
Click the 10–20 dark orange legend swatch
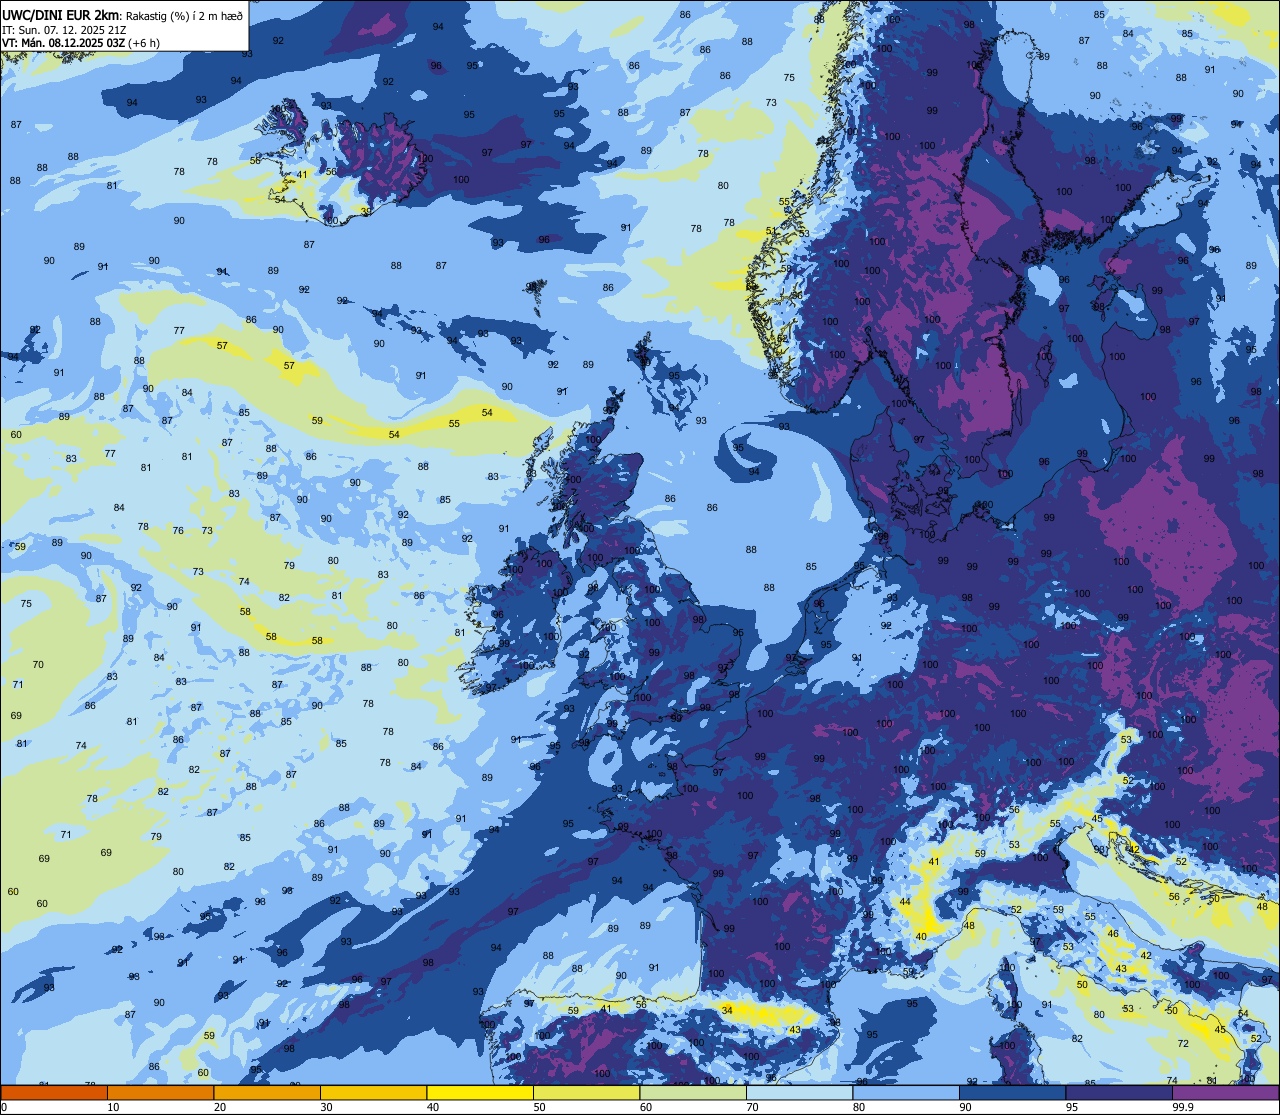pyautogui.click(x=160, y=1092)
